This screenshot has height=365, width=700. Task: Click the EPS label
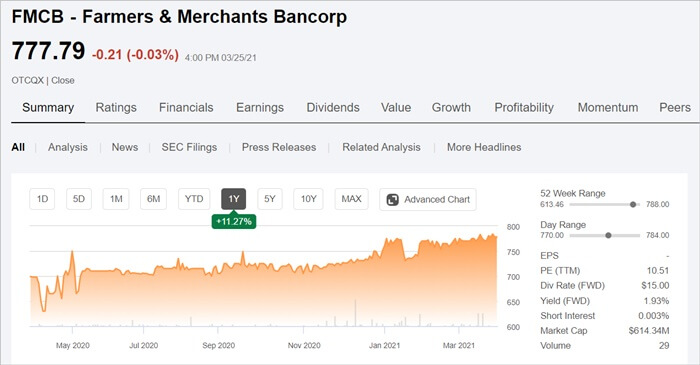click(549, 256)
